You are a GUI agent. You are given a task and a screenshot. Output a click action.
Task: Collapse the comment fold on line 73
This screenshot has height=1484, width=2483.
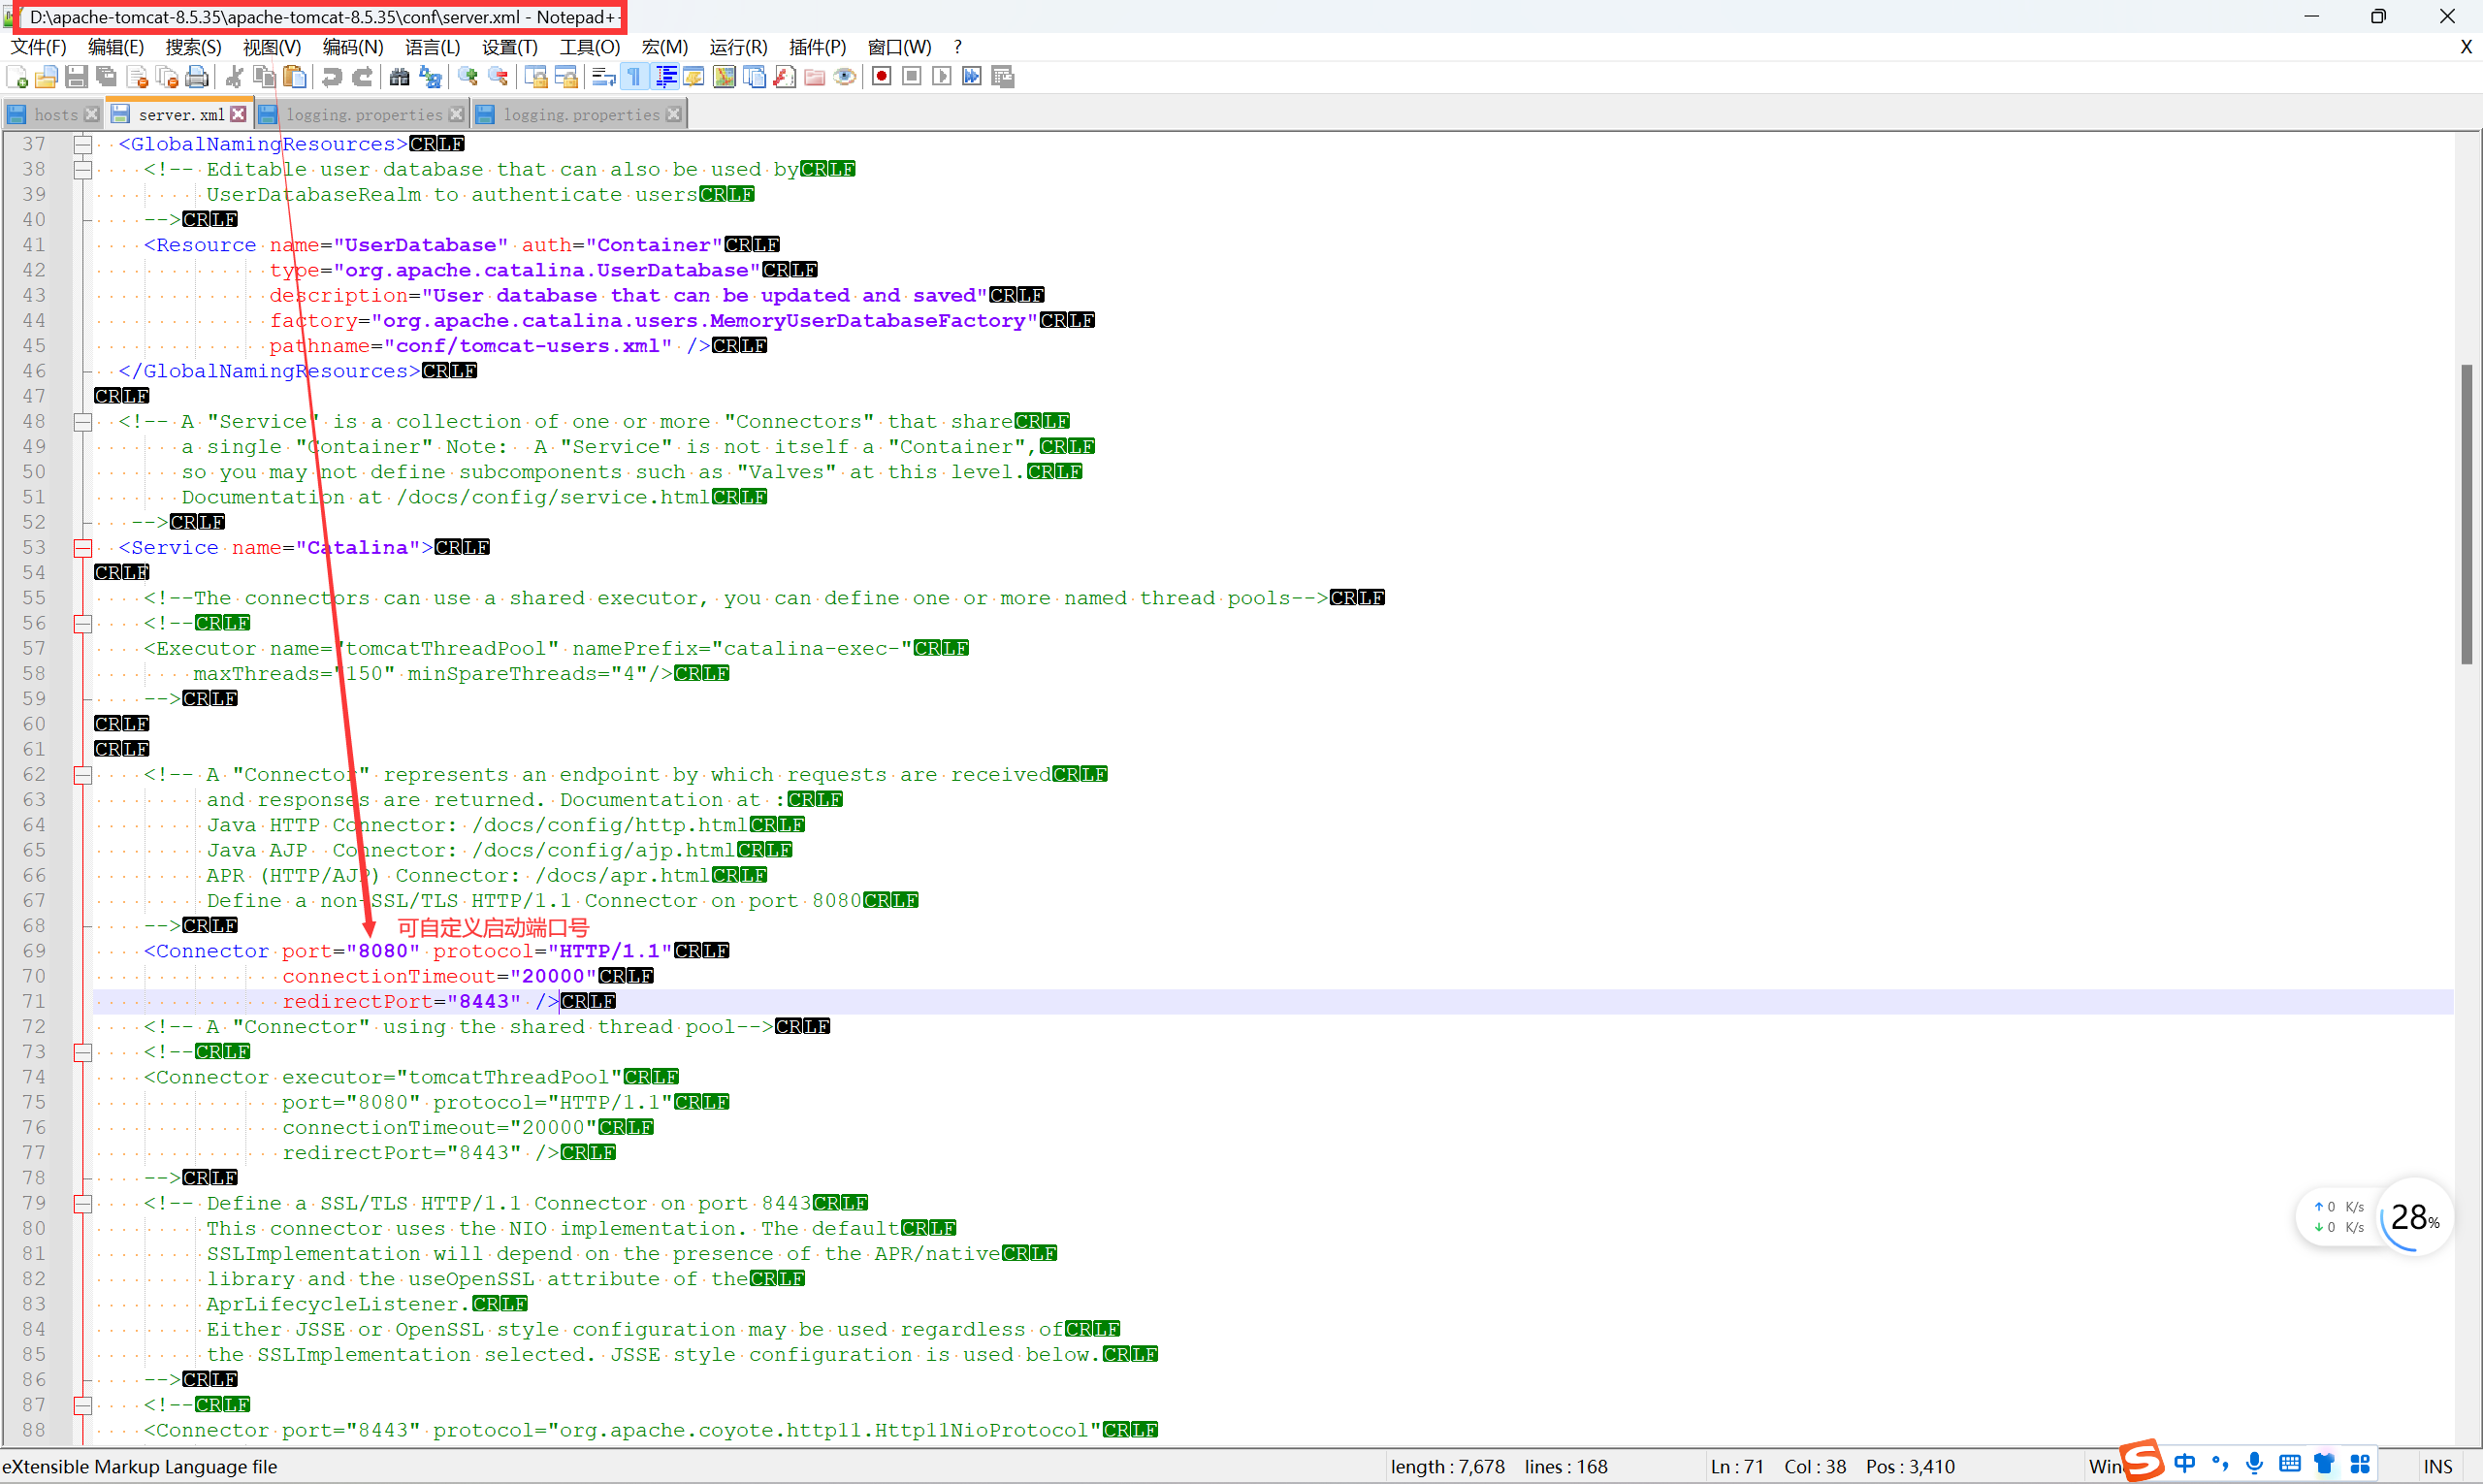pos(83,1052)
